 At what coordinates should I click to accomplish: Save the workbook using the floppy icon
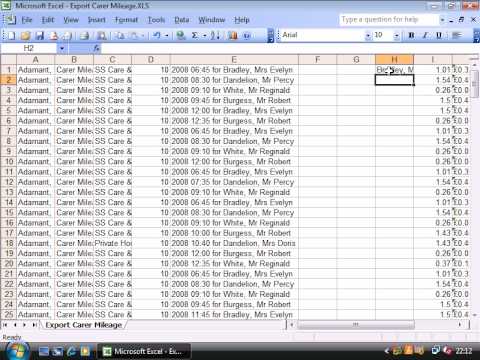(x=40, y=35)
